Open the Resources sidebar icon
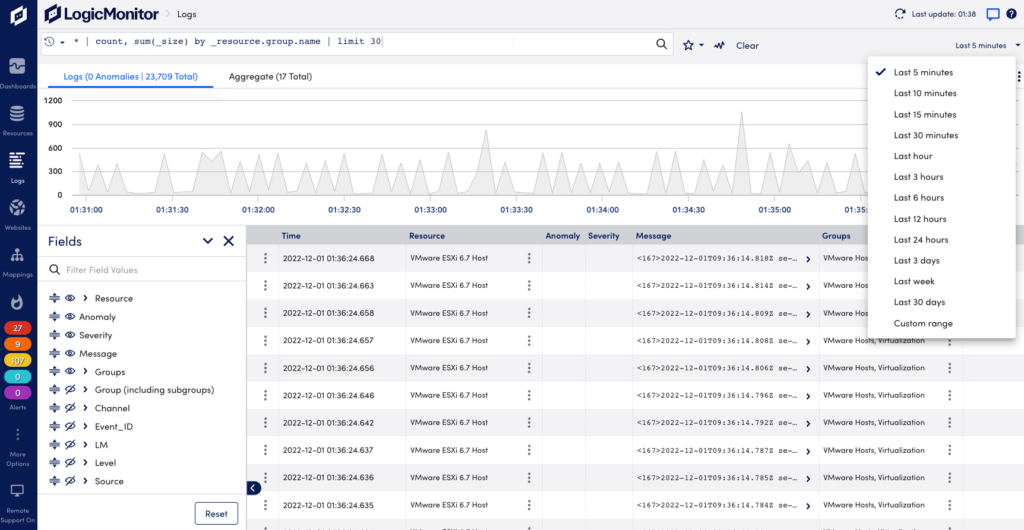Viewport: 1024px width, 530px height. (x=18, y=120)
